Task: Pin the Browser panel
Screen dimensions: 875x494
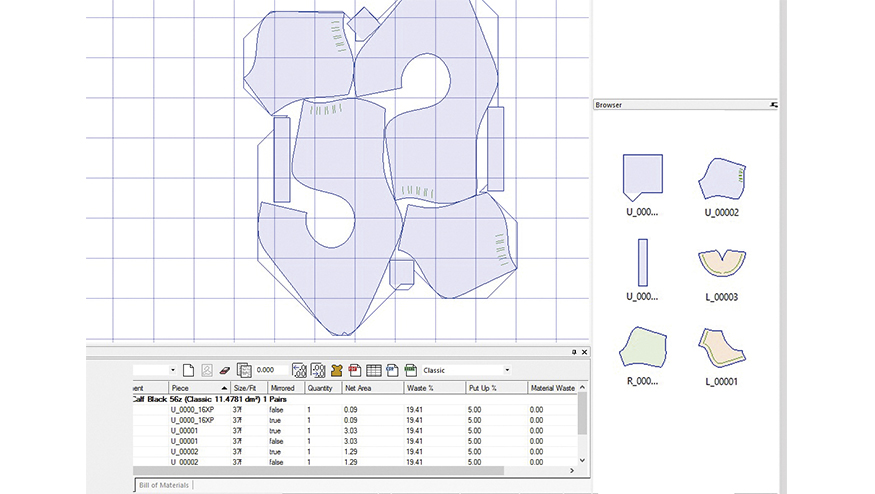Action: 773,105
